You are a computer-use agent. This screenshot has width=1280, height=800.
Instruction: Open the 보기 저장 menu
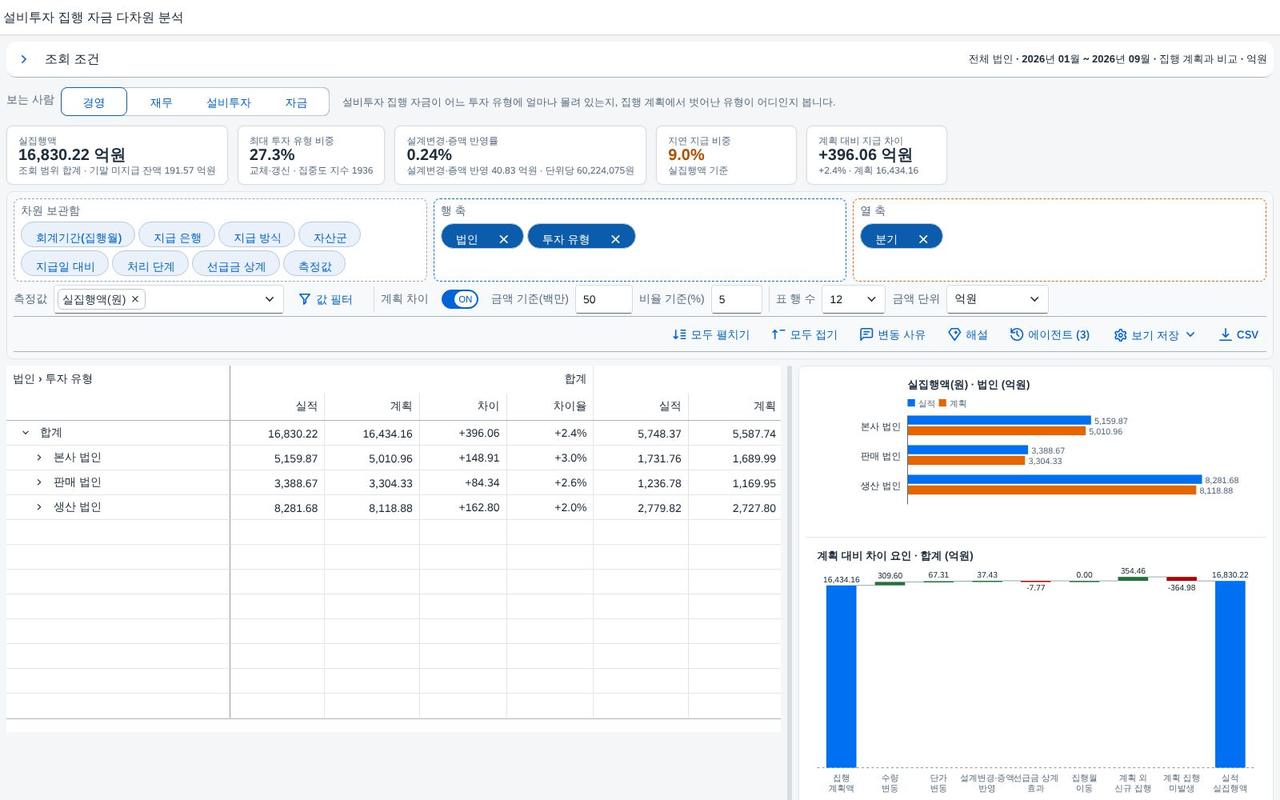tap(1155, 335)
